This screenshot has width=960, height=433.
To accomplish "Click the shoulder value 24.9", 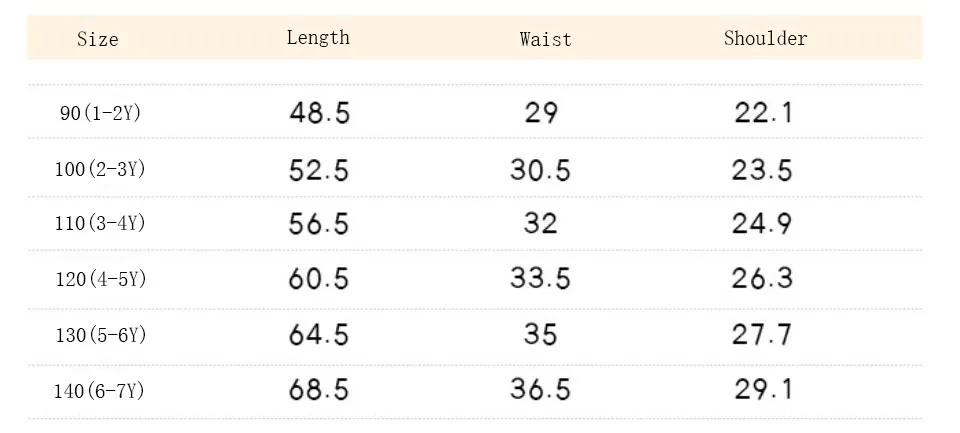I will coord(762,224).
